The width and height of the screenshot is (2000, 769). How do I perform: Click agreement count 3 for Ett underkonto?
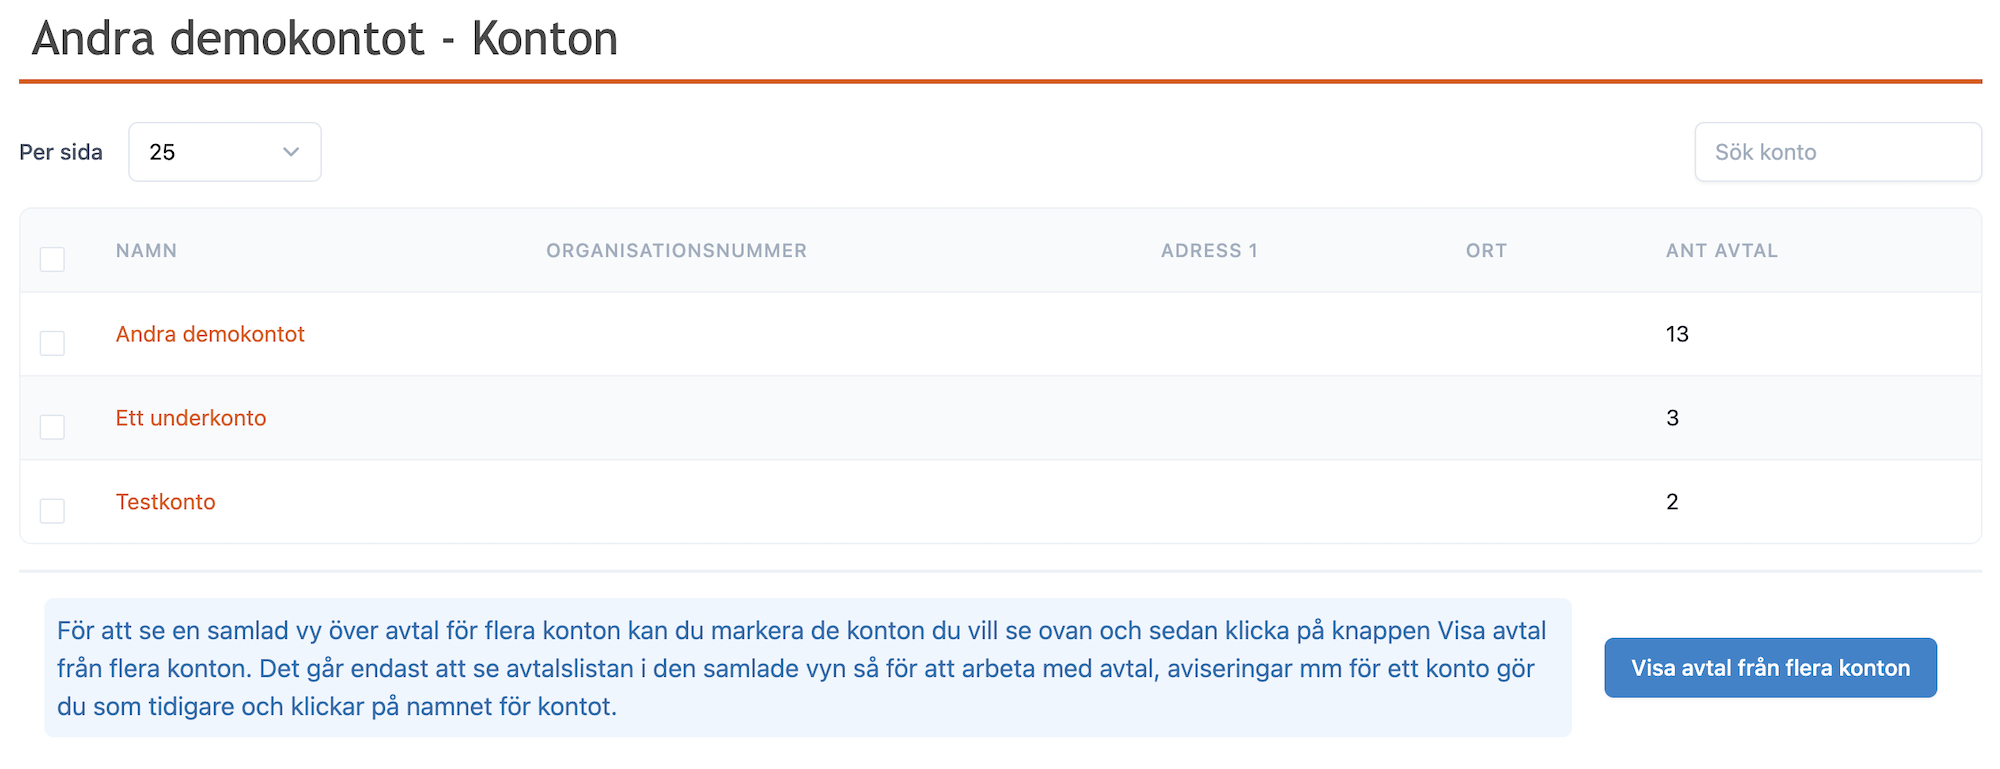point(1672,418)
